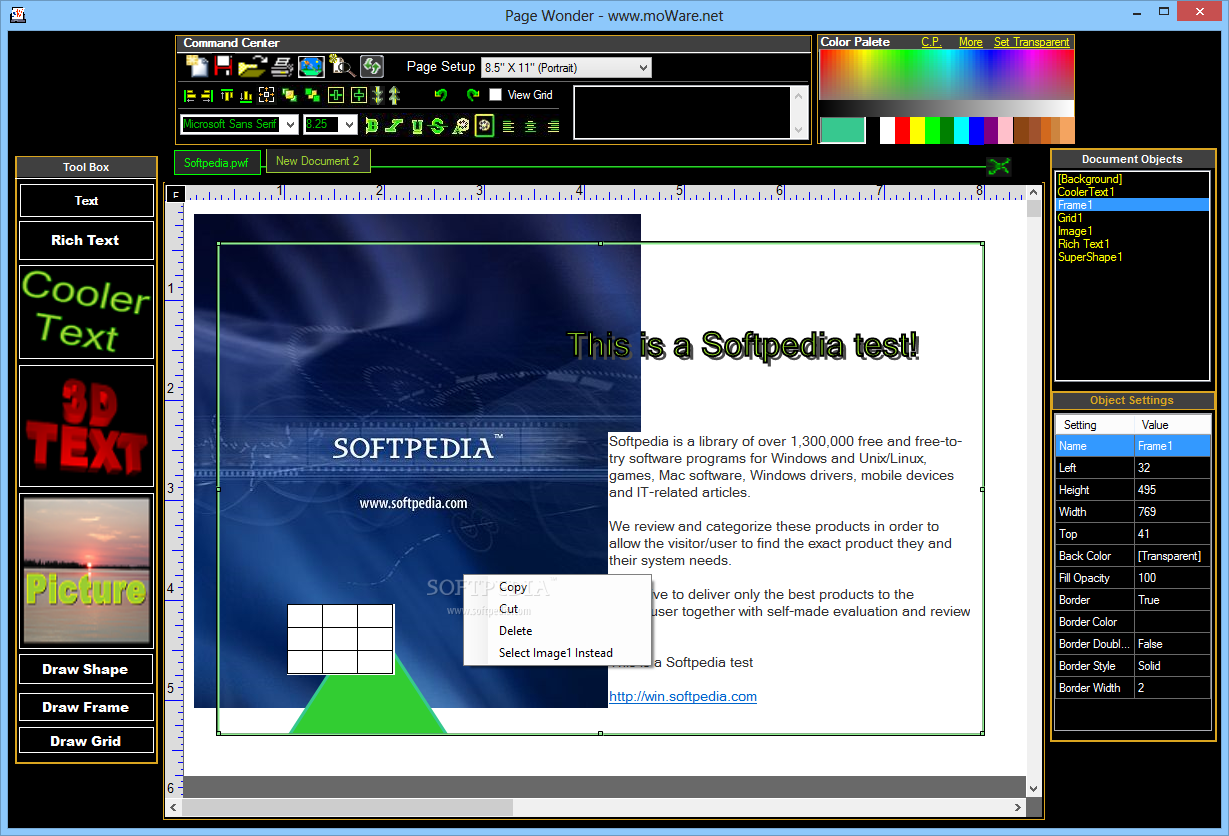The height and width of the screenshot is (836, 1229).
Task: Click the double down arrows icon
Action: [x=378, y=95]
